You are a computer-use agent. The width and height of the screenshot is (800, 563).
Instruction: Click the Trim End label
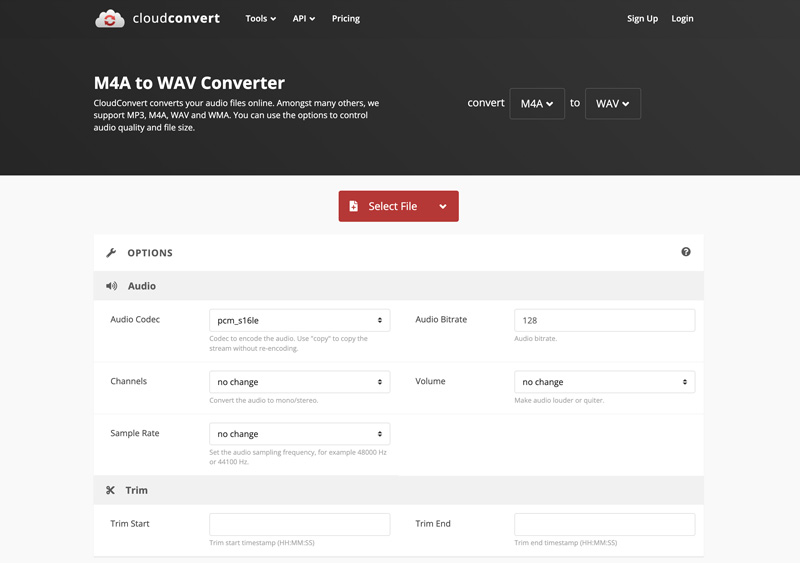433,524
